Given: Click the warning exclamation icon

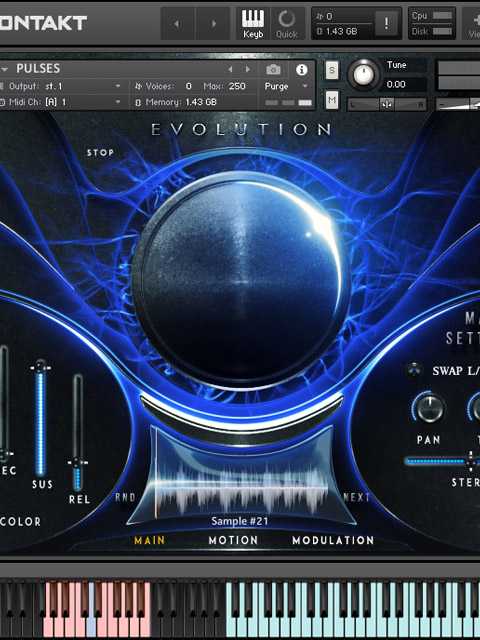Looking at the screenshot, I should pos(386,23).
